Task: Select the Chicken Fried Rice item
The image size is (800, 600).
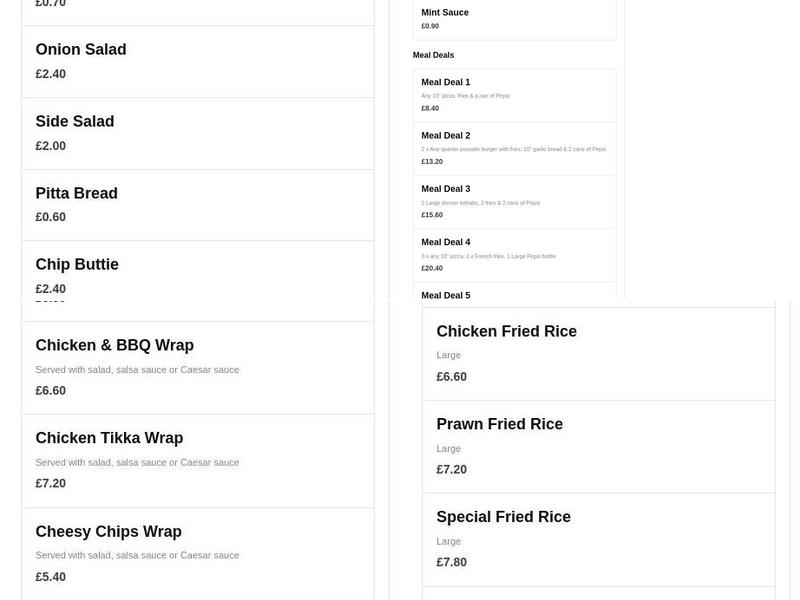Action: (506, 331)
